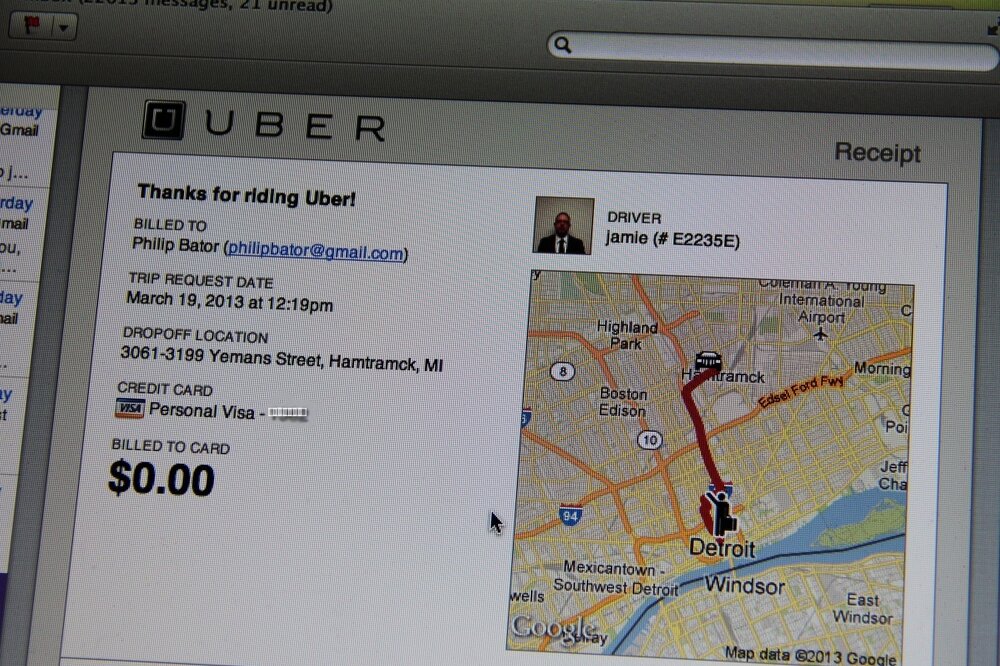Click the route 8 highway shield
This screenshot has width=1000, height=666.
(562, 371)
